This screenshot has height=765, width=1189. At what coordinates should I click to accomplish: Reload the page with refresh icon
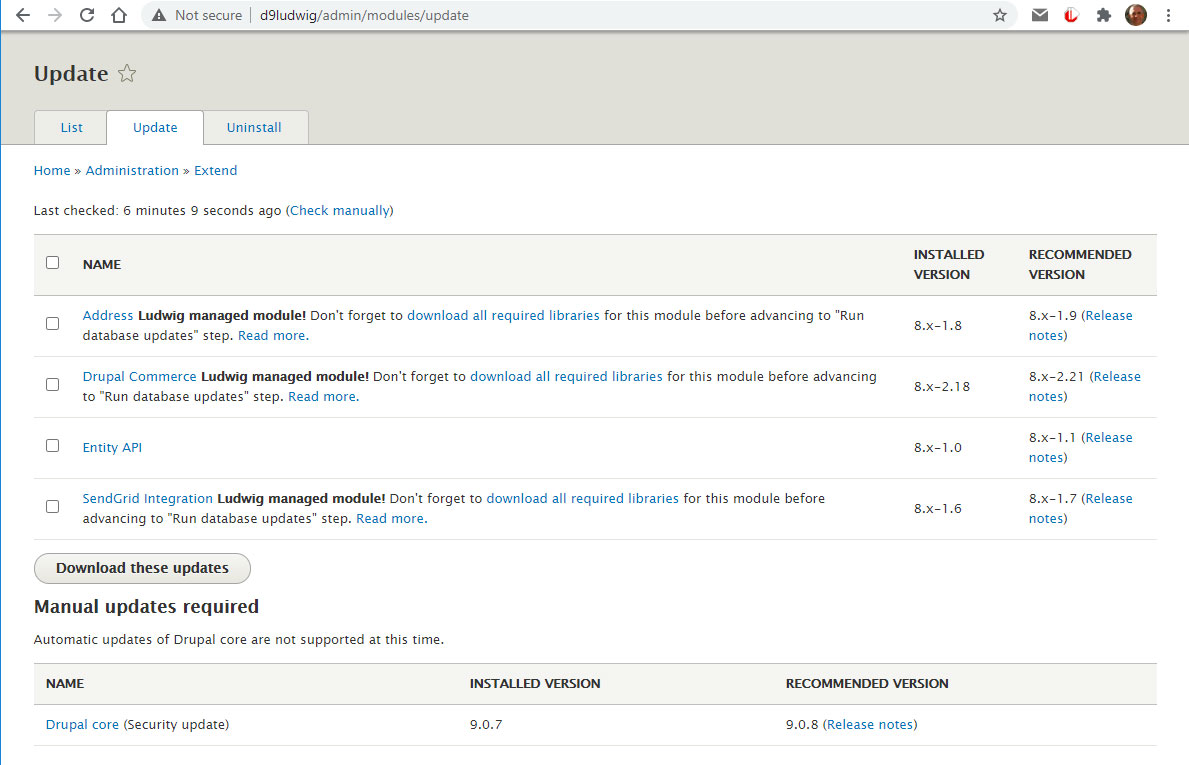coord(86,15)
